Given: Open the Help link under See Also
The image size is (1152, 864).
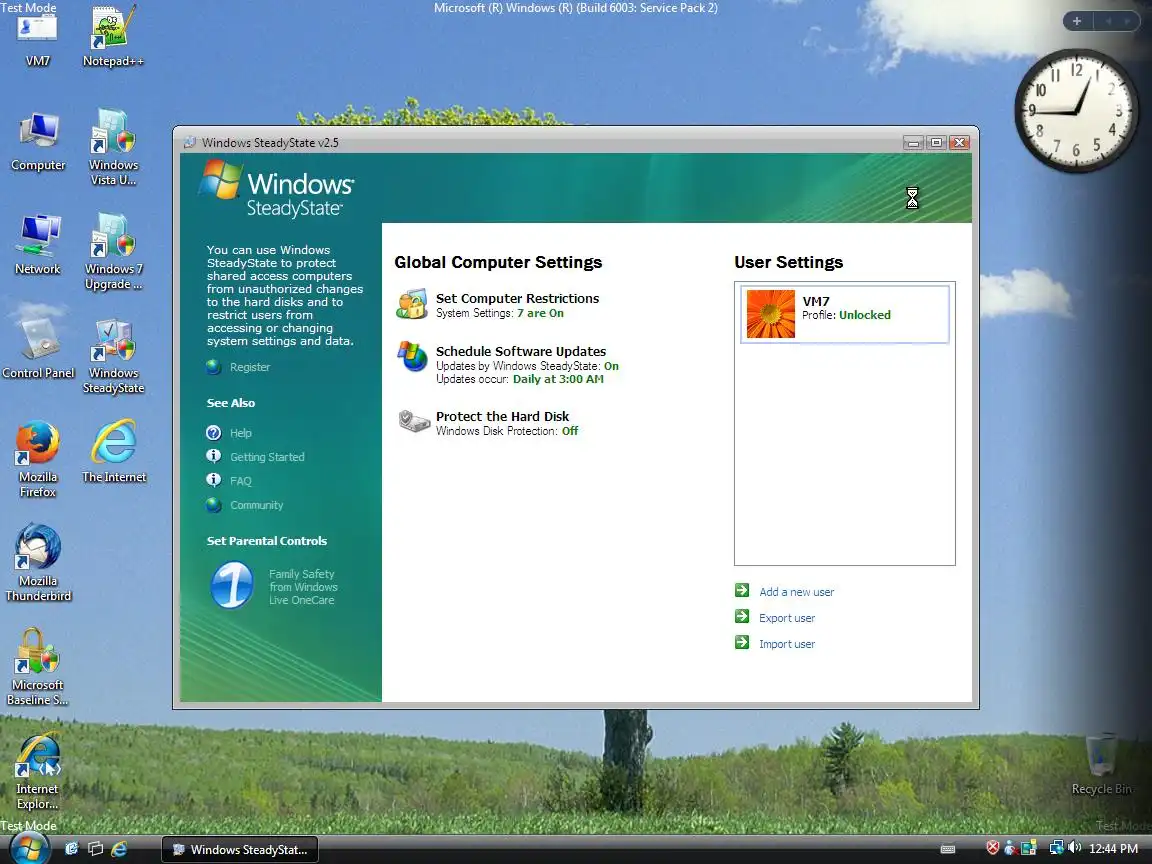Looking at the screenshot, I should (x=241, y=433).
